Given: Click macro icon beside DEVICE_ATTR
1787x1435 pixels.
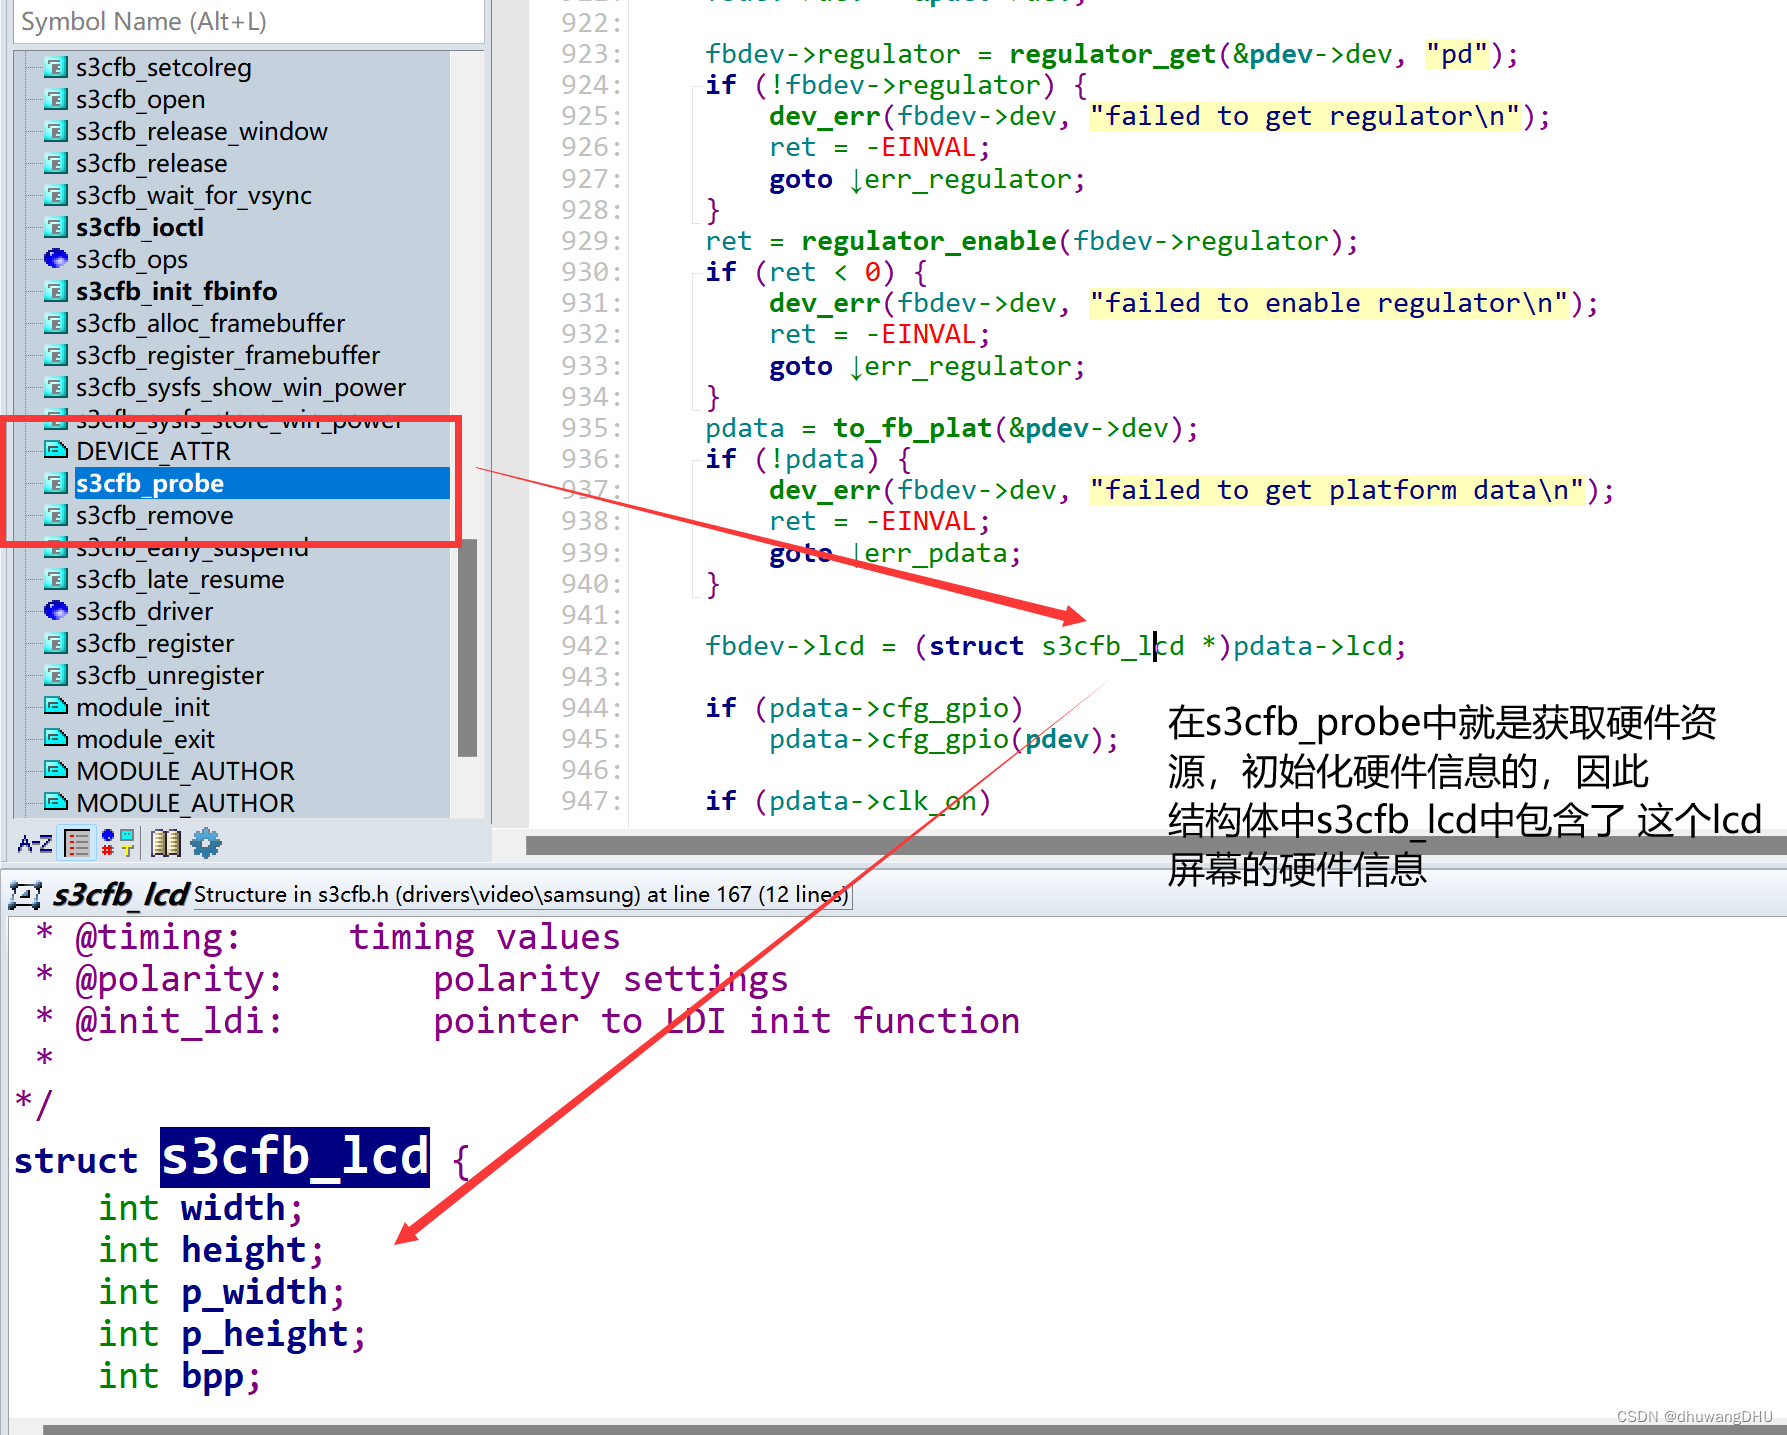Looking at the screenshot, I should click(56, 451).
